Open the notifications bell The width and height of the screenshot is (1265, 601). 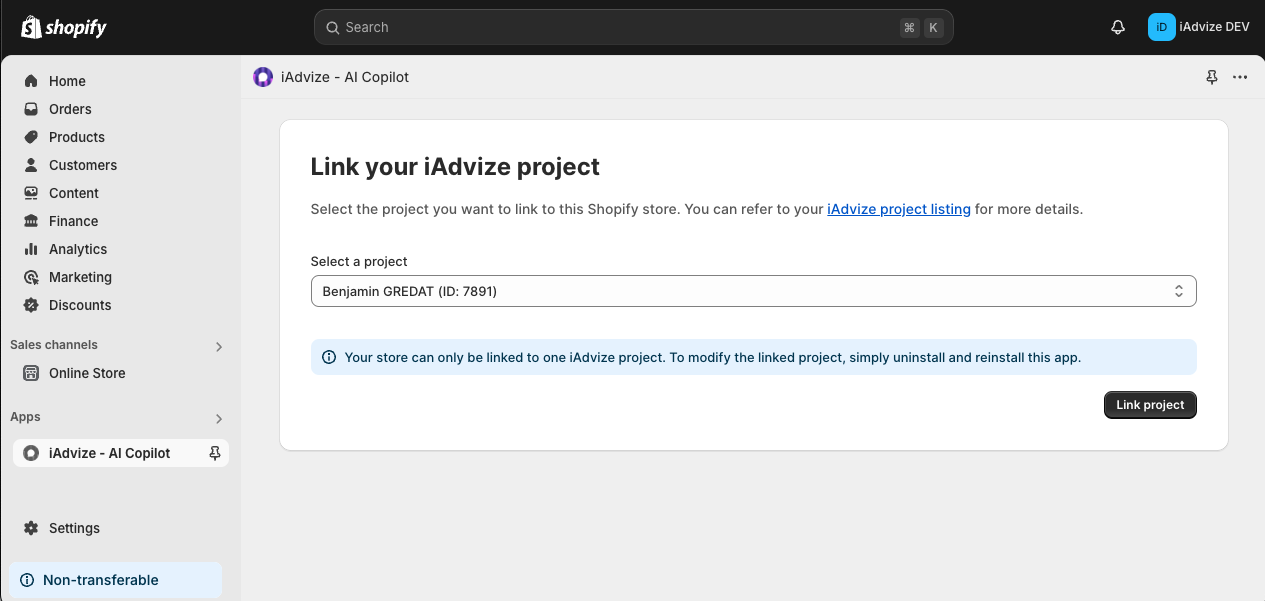(x=1118, y=27)
